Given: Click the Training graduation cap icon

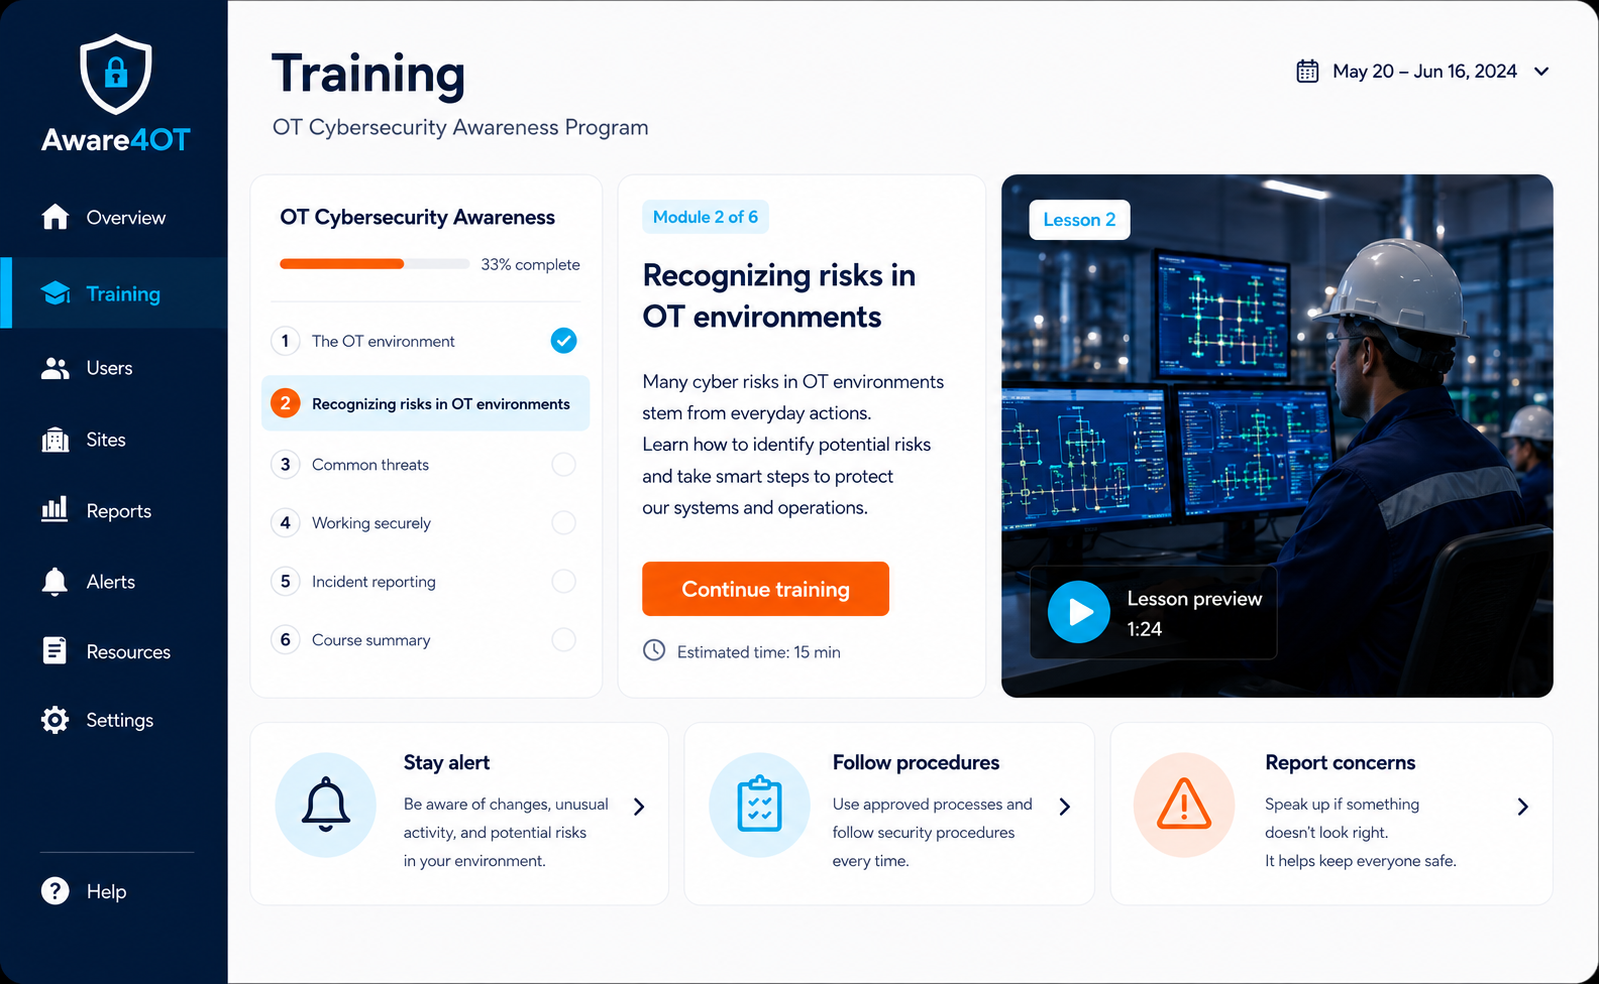Looking at the screenshot, I should tap(55, 293).
